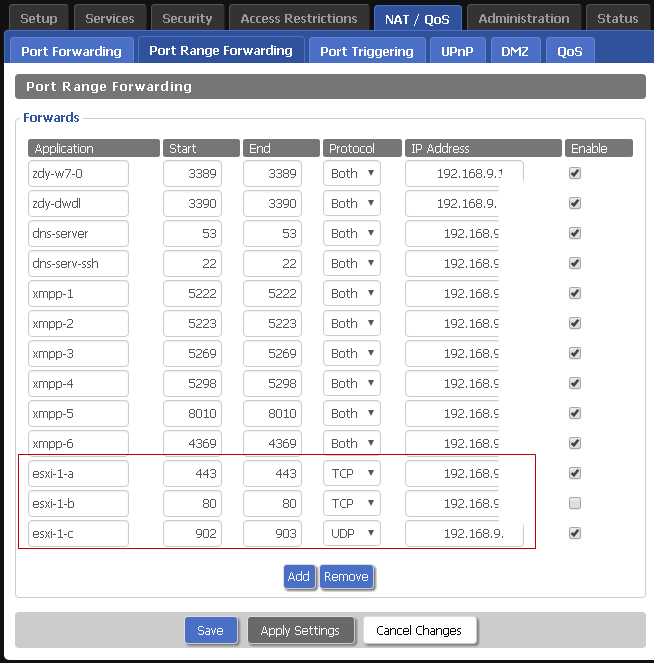Expand the esxi-1-c UDP protocol dropdown
654x663 pixels.
(x=352, y=533)
